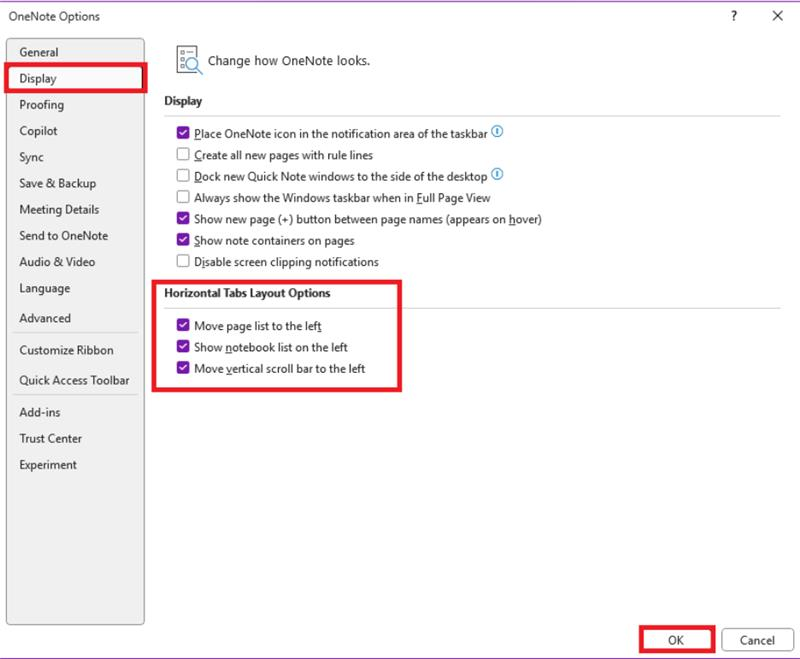Click the info icon beside Dock Quick Note option
This screenshot has height=659, width=800.
click(x=497, y=175)
